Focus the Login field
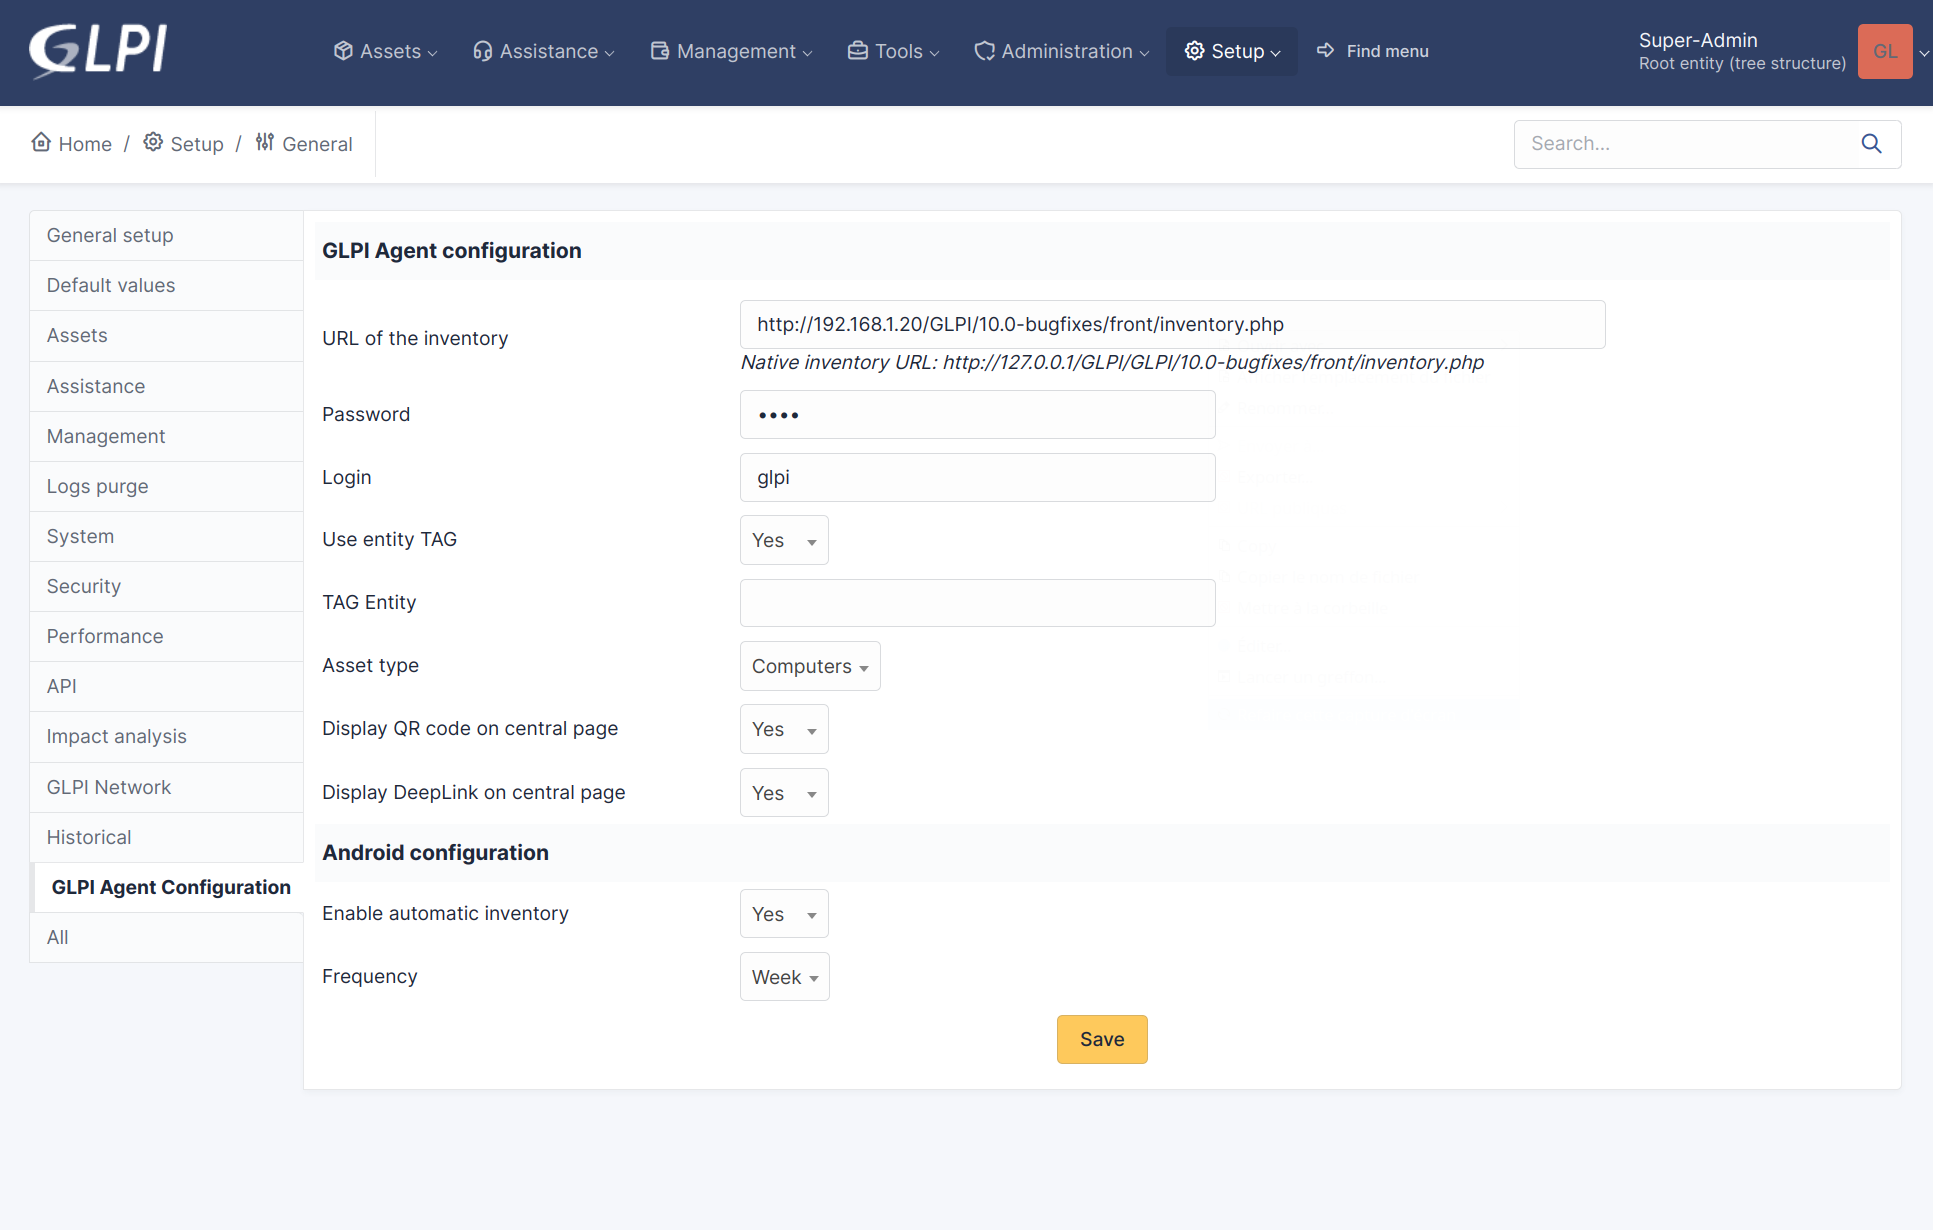Viewport: 1933px width, 1230px height. pos(977,478)
